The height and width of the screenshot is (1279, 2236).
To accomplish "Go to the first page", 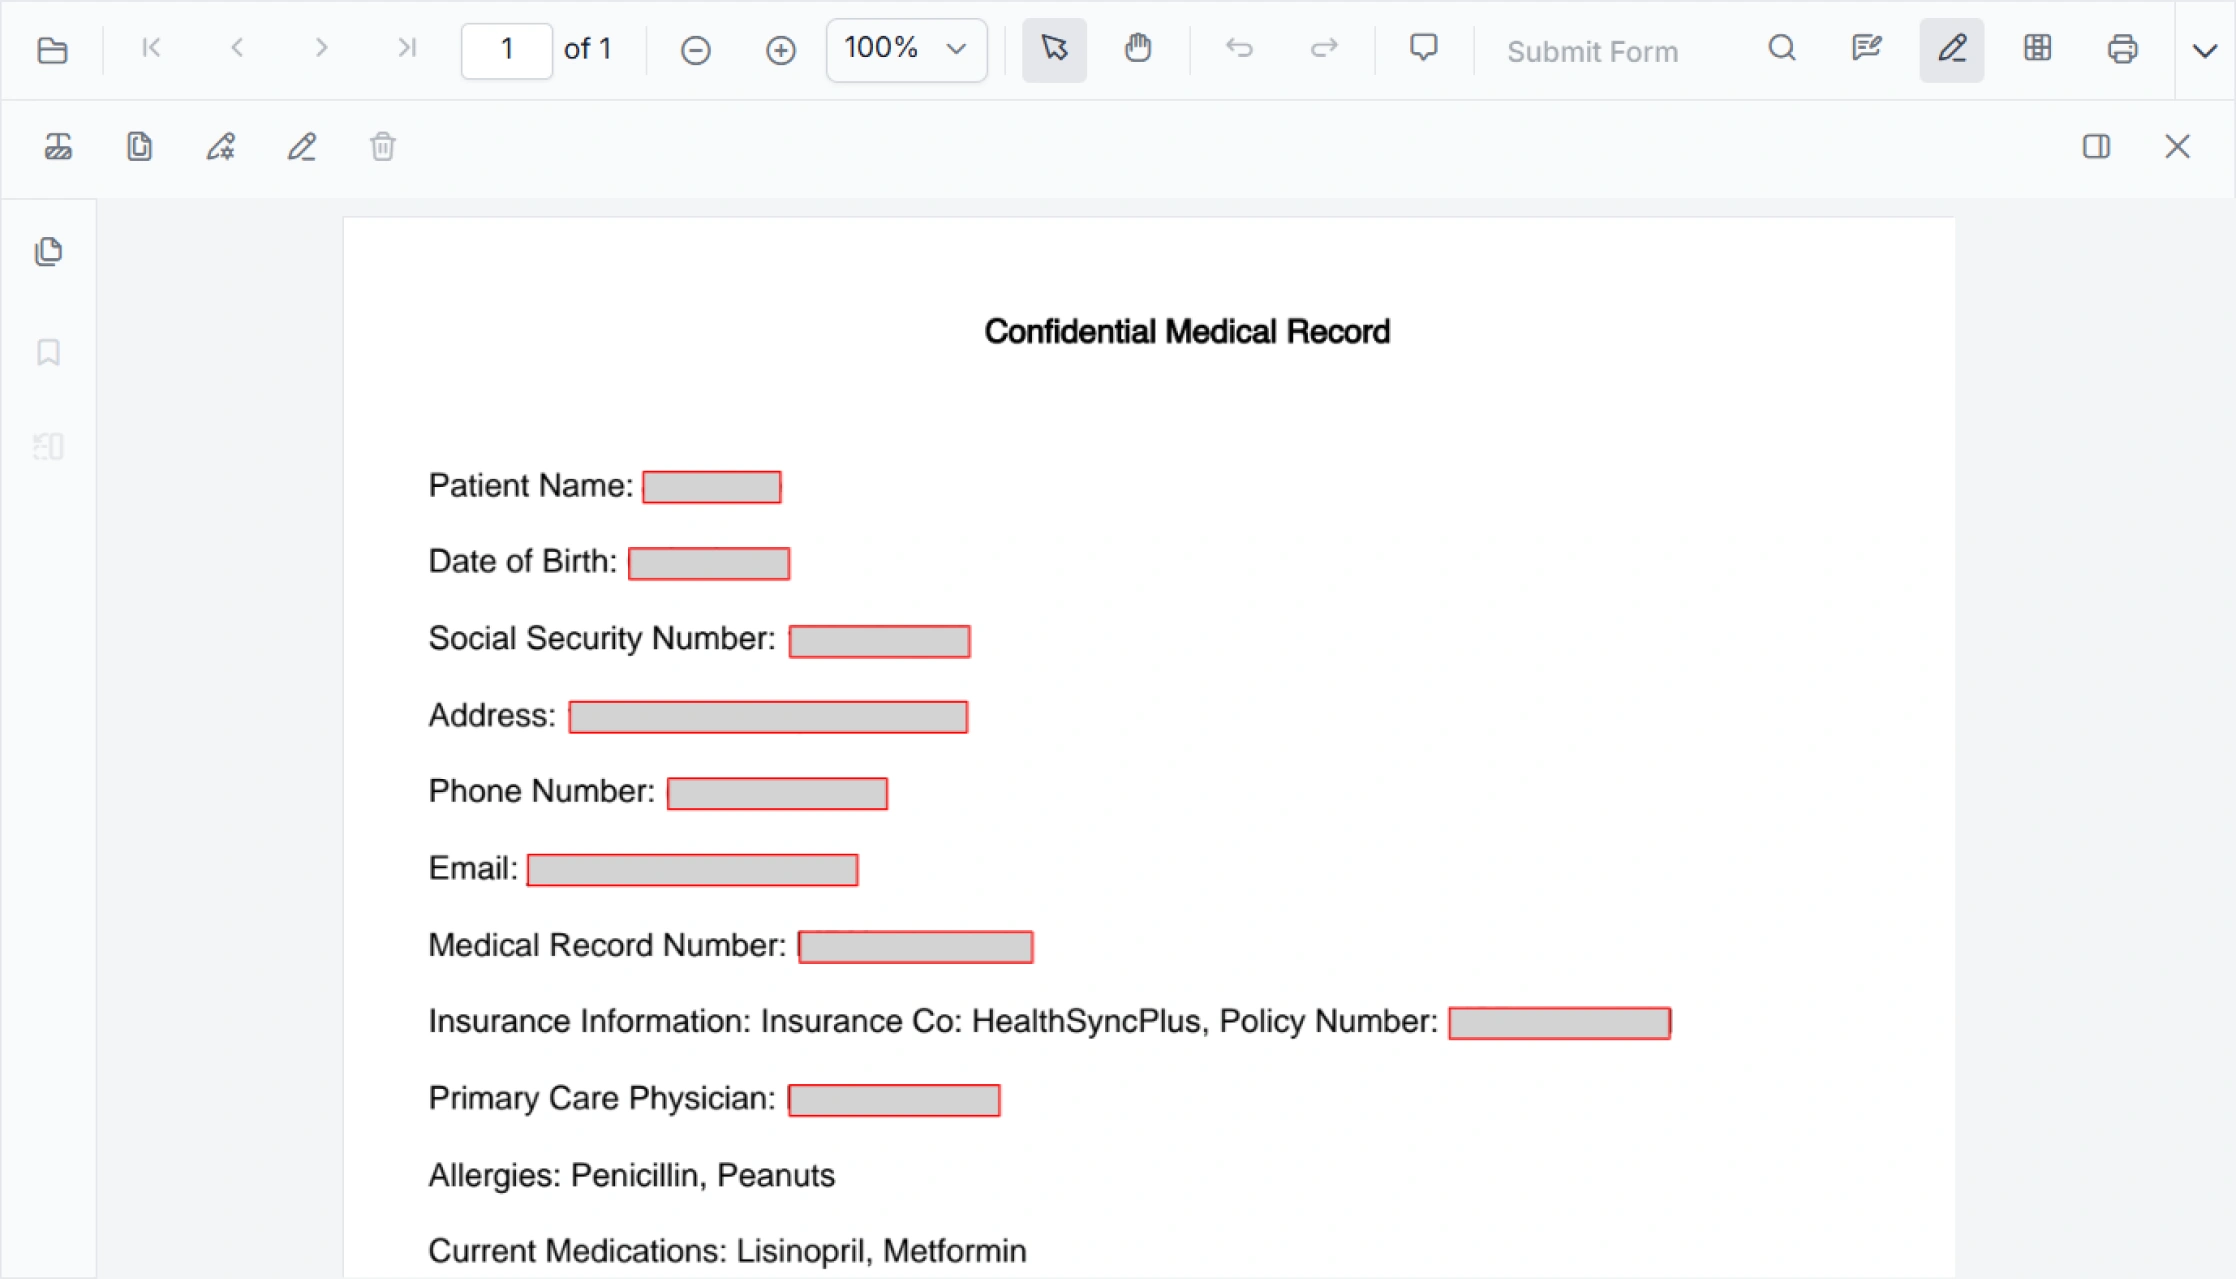I will click(x=152, y=48).
